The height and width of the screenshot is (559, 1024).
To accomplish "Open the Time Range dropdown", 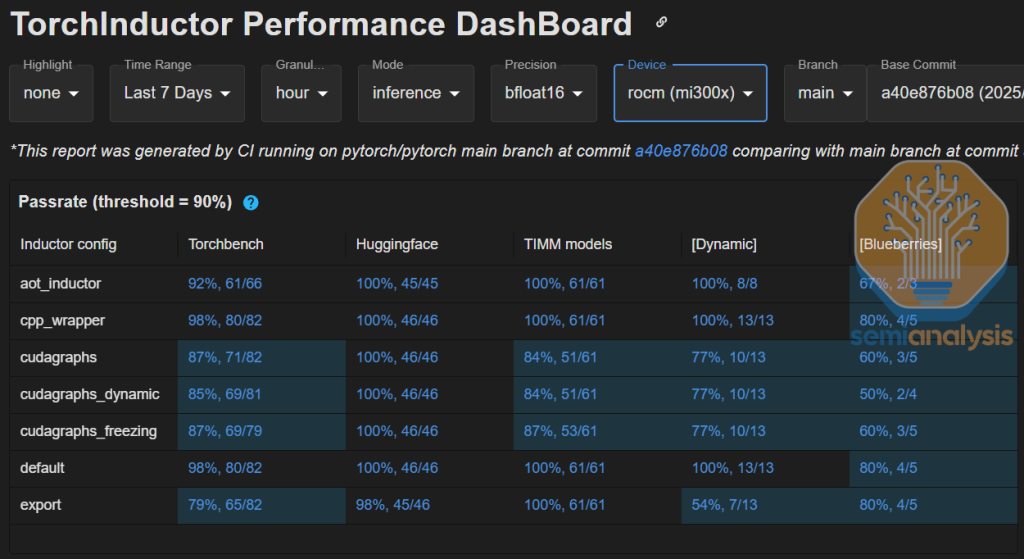I will 177,93.
